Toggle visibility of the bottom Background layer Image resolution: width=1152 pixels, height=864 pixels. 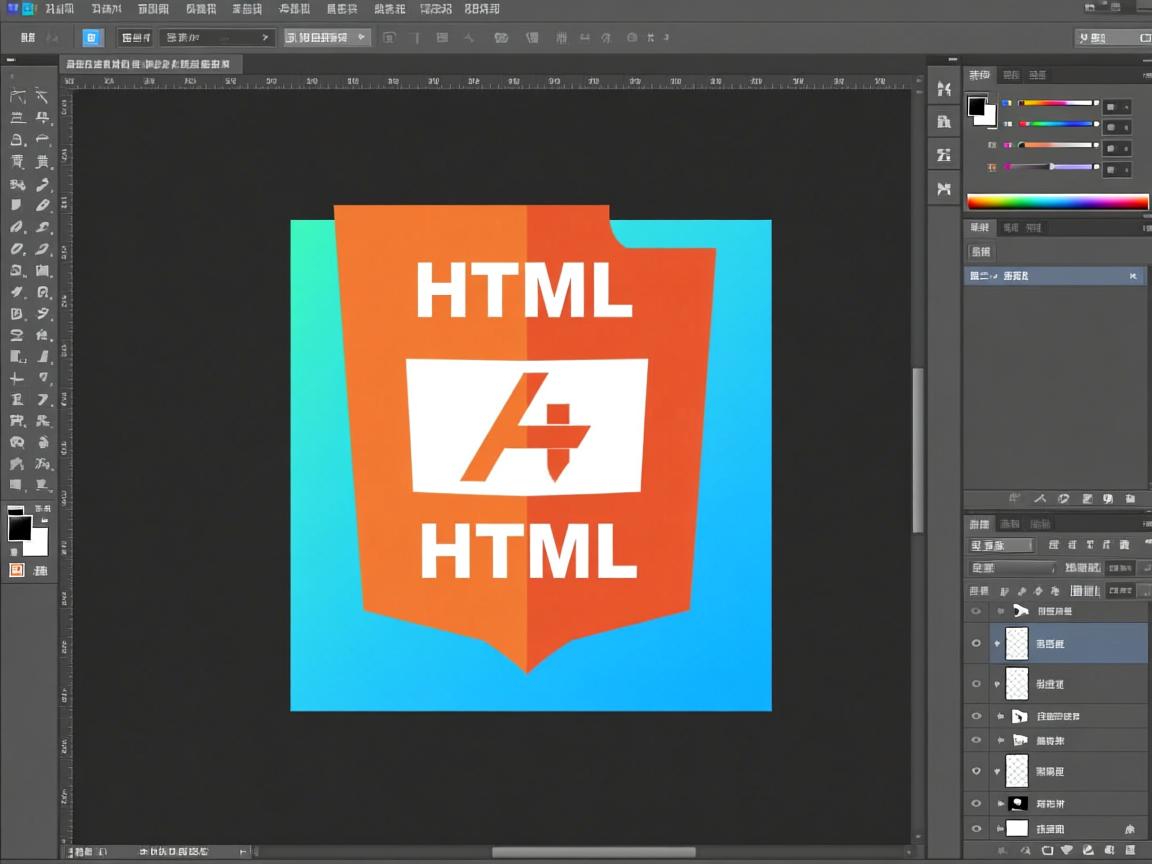976,828
